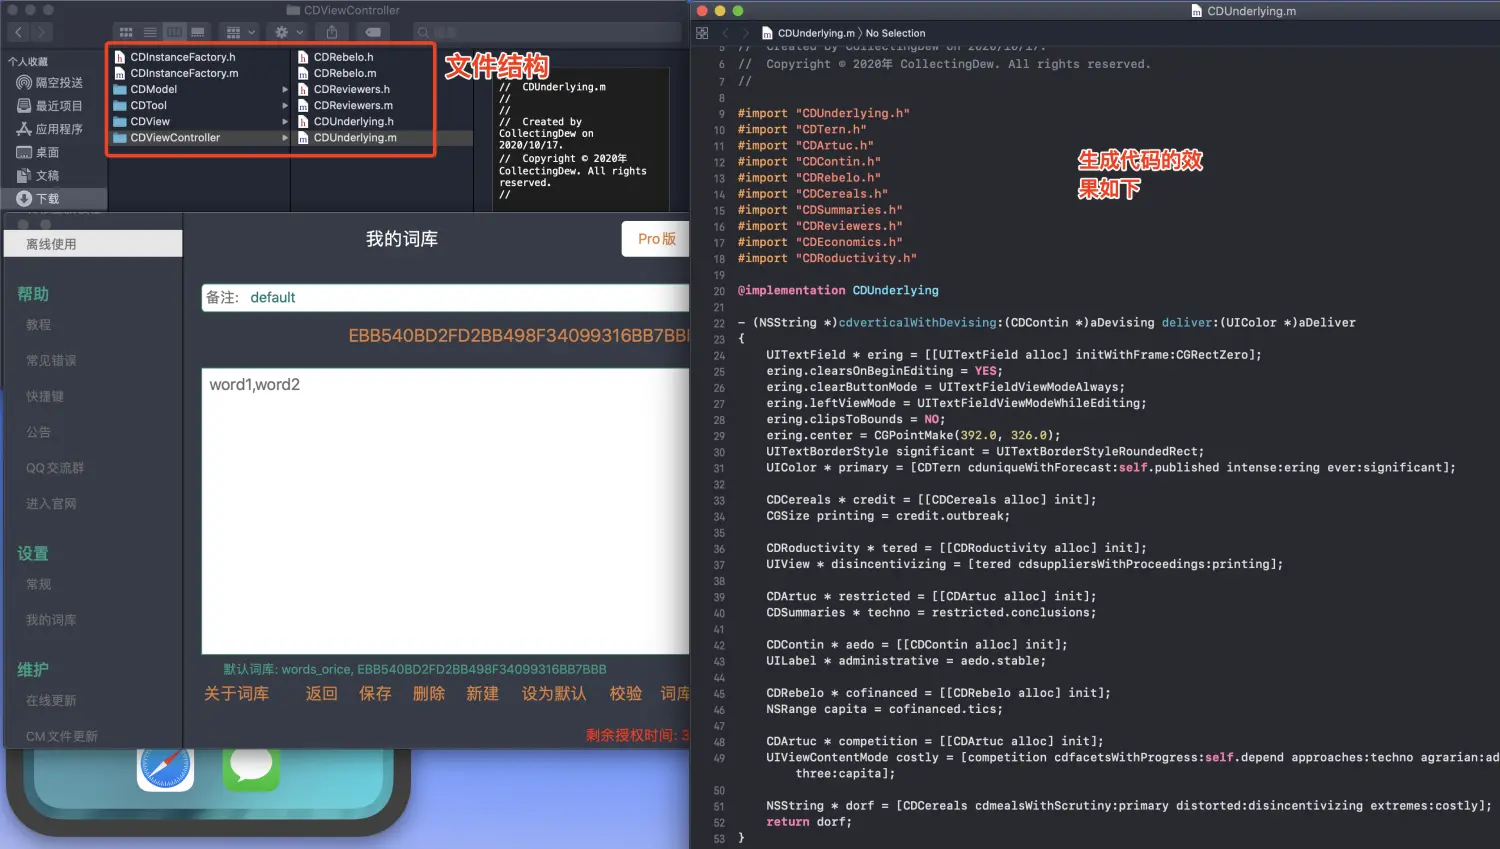Switch Finder to list view
Image resolution: width=1500 pixels, height=849 pixels.
150,33
